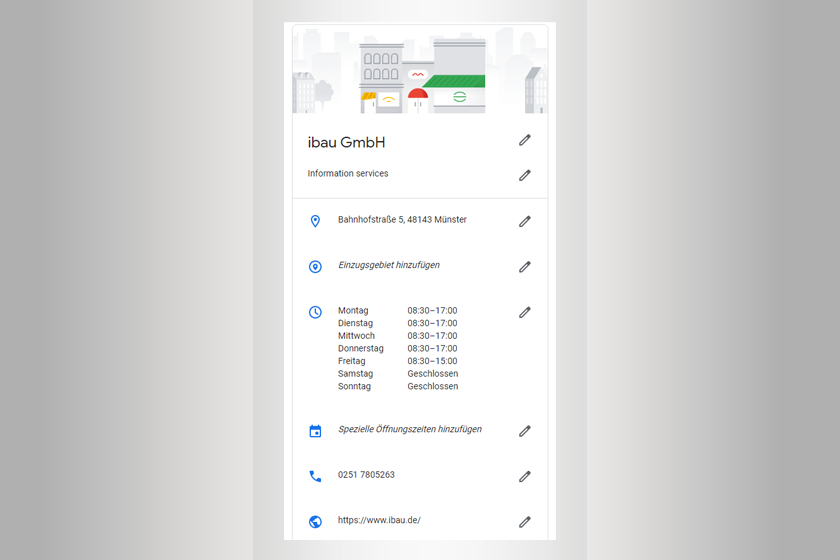Viewport: 840px width, 560px height.
Task: Edit the business name ibau GmbH
Action: pos(524,140)
